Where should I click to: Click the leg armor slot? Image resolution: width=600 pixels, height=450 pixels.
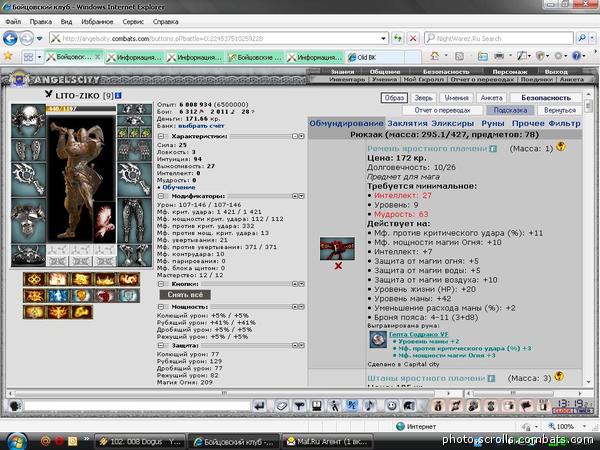pos(134,220)
